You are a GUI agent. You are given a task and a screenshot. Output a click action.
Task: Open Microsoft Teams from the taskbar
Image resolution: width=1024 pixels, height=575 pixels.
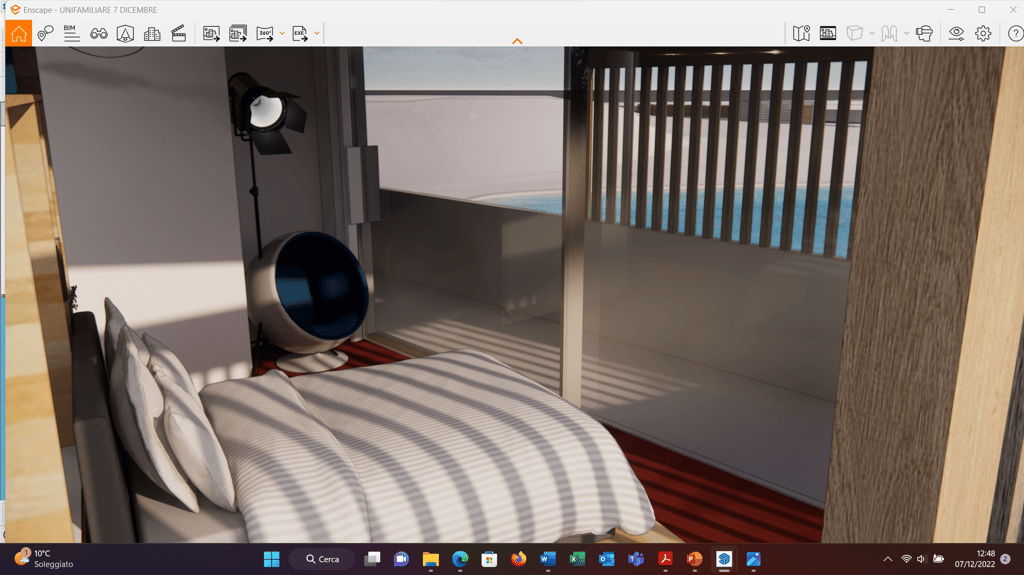635,559
